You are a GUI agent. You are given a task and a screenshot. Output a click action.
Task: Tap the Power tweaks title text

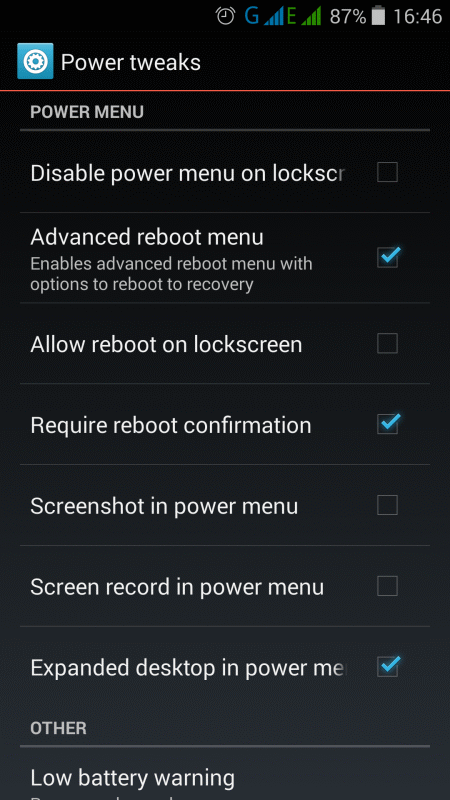(131, 62)
